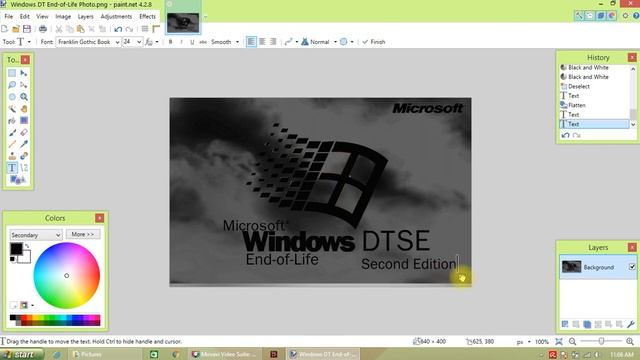Open the Settings gear icon
Screen dimensions: 640x360
point(625,16)
